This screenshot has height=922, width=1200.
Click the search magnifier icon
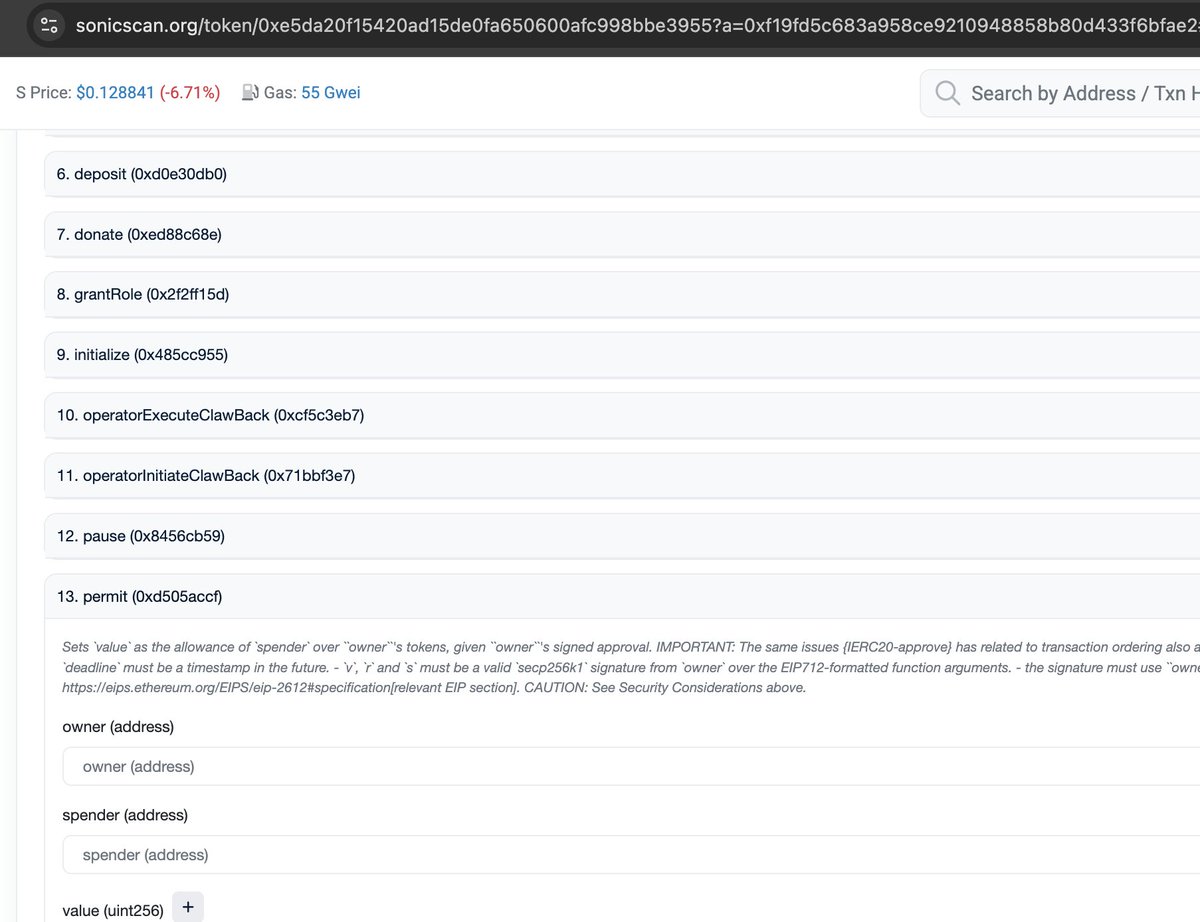tap(947, 93)
